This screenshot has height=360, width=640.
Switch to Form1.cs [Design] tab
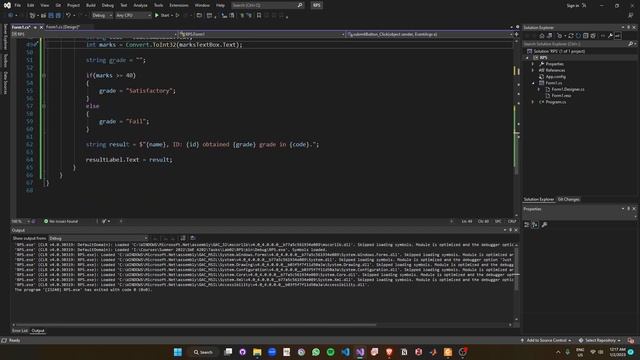[62, 27]
